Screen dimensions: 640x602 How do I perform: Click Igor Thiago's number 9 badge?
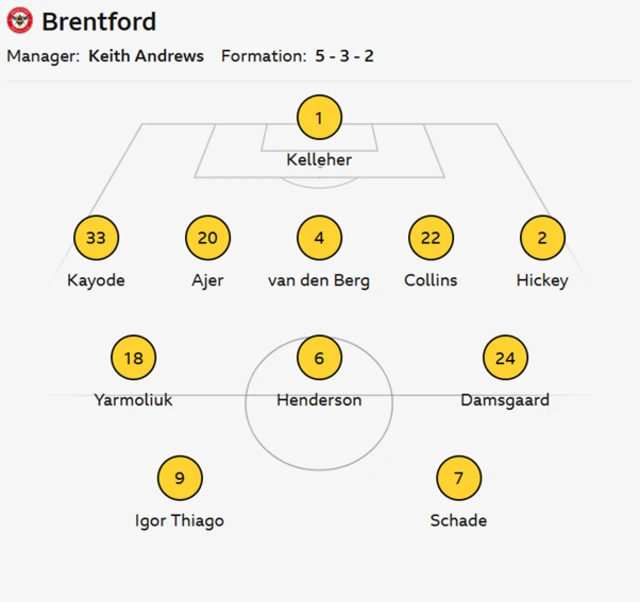point(180,478)
